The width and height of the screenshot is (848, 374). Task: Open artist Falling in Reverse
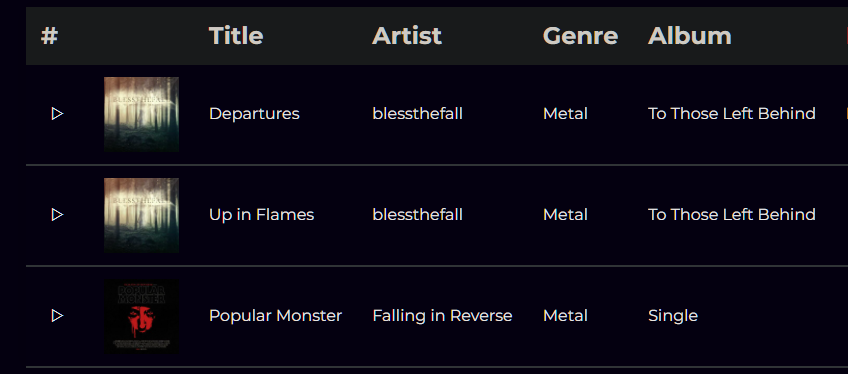pos(442,316)
